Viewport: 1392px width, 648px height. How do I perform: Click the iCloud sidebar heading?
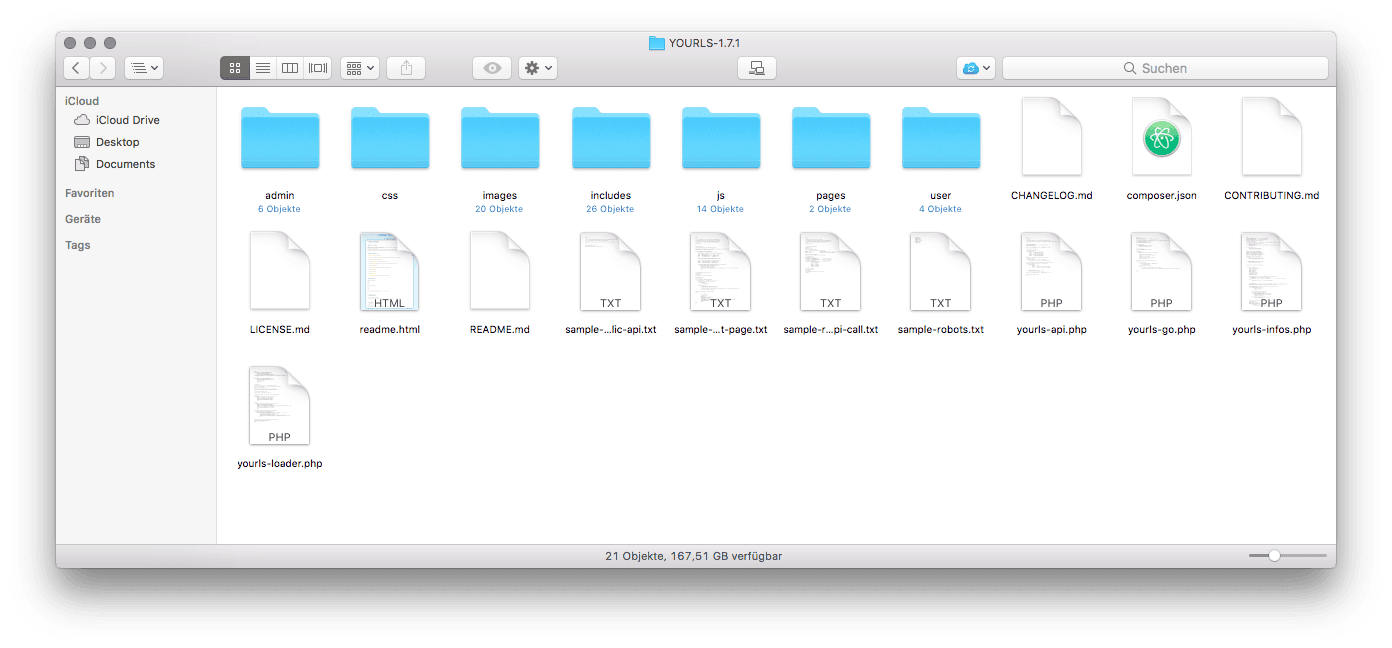(82, 101)
